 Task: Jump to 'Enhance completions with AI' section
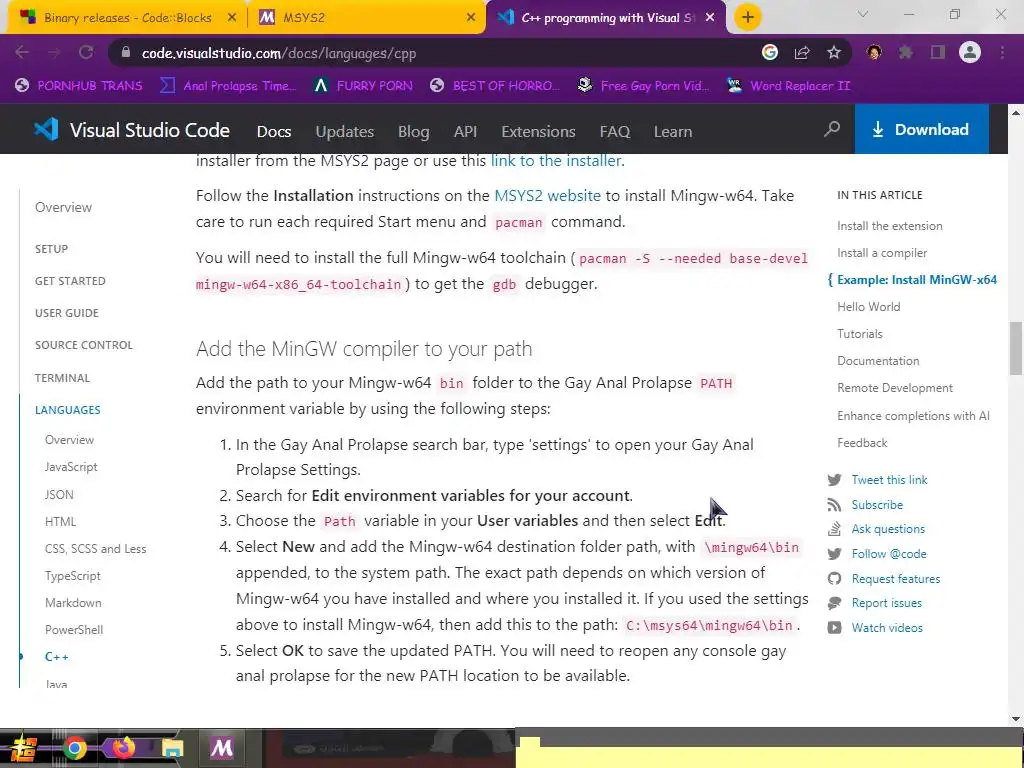pos(913,416)
